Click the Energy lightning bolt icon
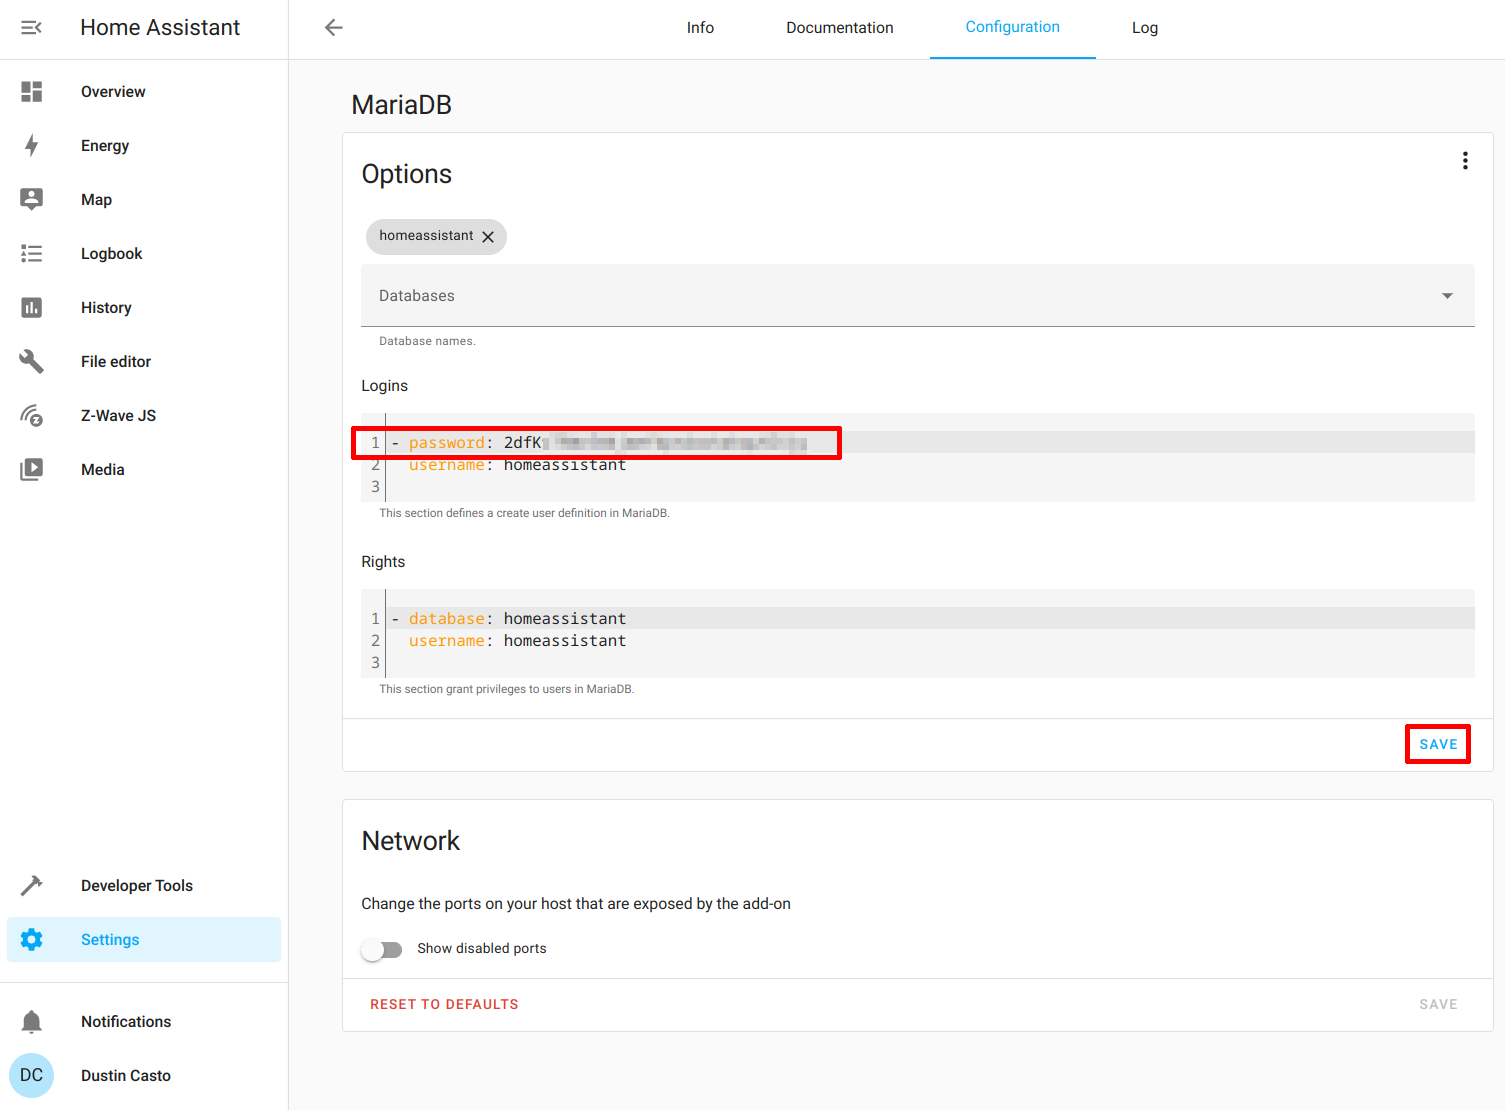Viewport: 1505px width, 1110px height. pos(32,145)
